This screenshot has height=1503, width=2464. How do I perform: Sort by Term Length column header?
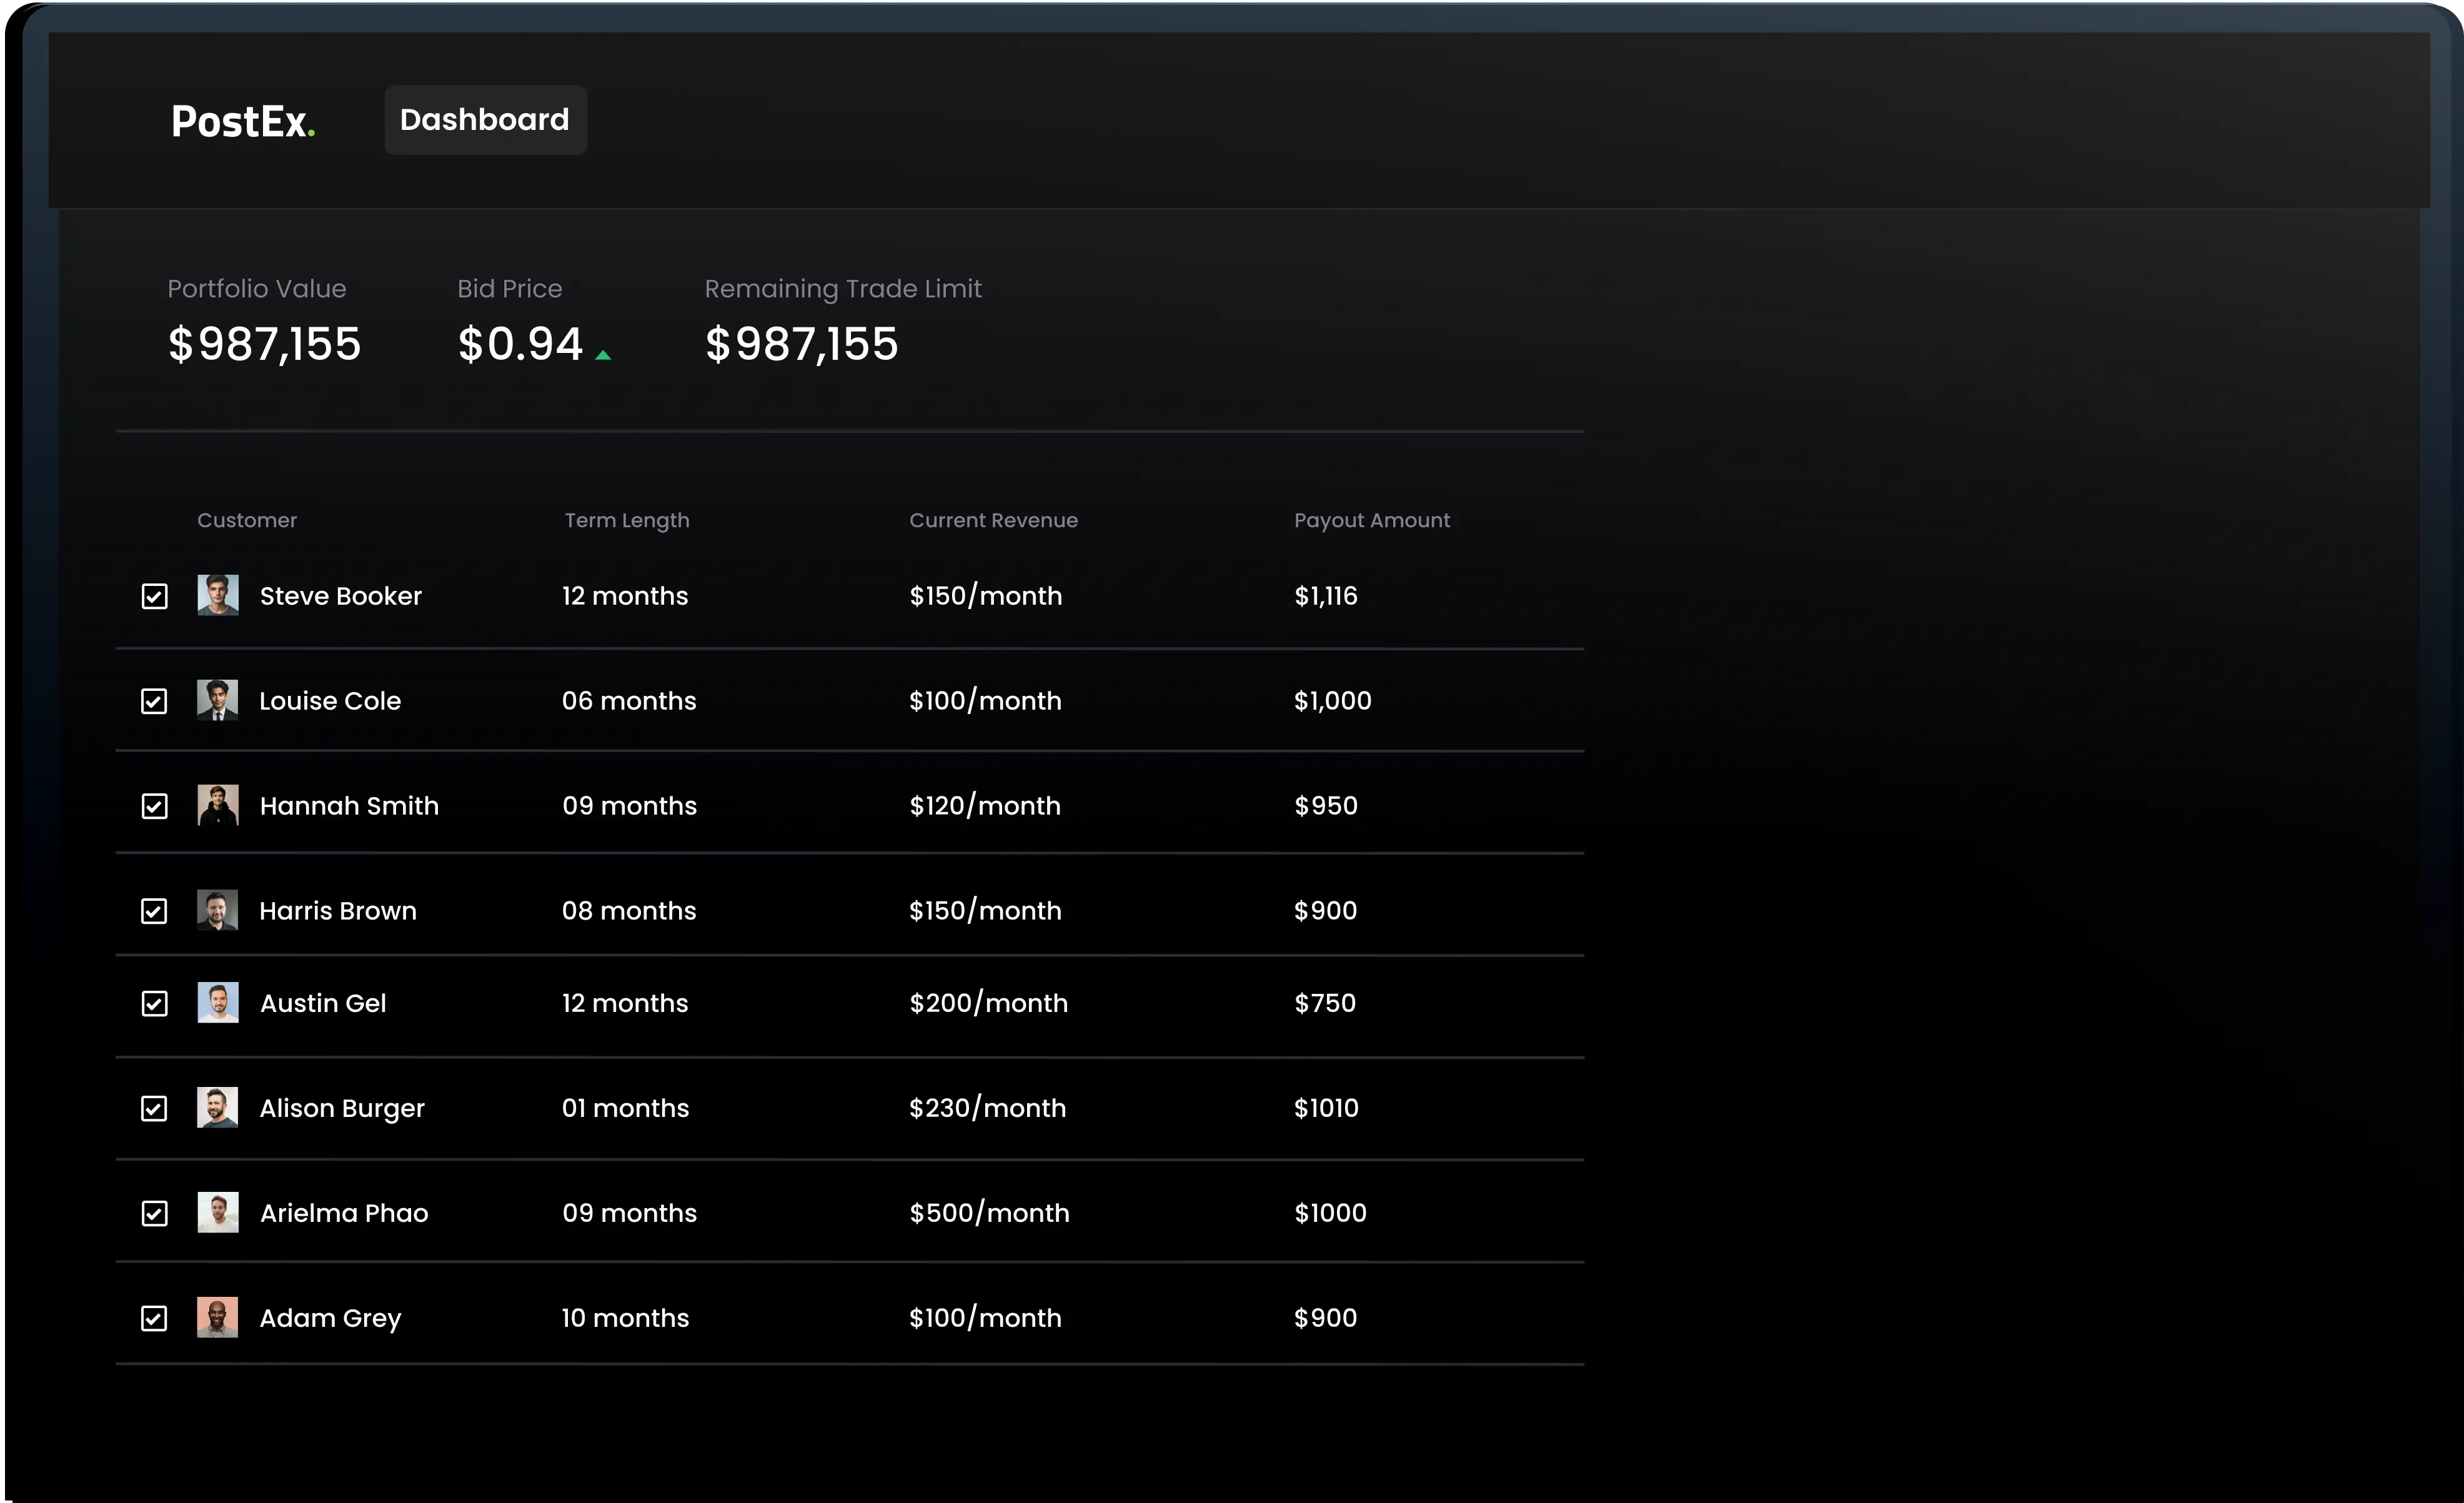tap(626, 520)
